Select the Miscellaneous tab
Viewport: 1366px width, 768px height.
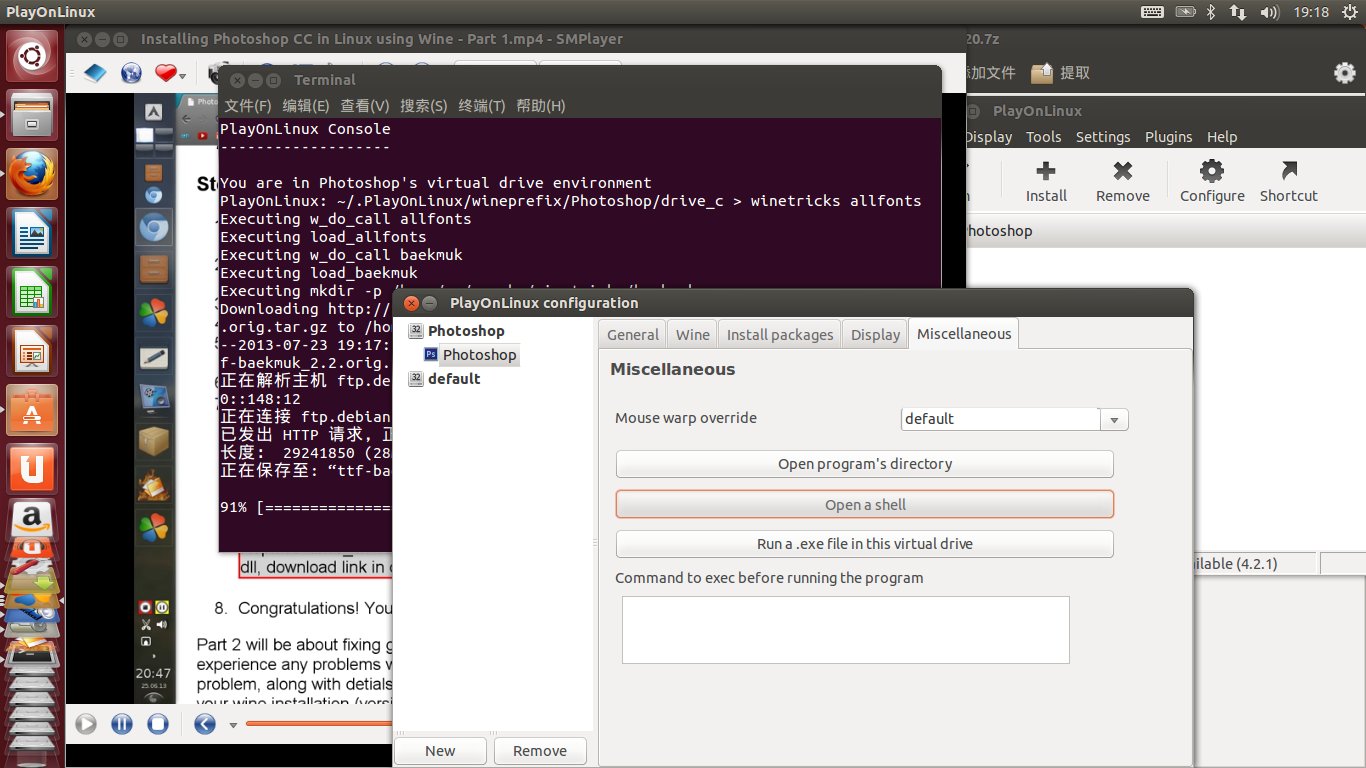click(x=964, y=334)
